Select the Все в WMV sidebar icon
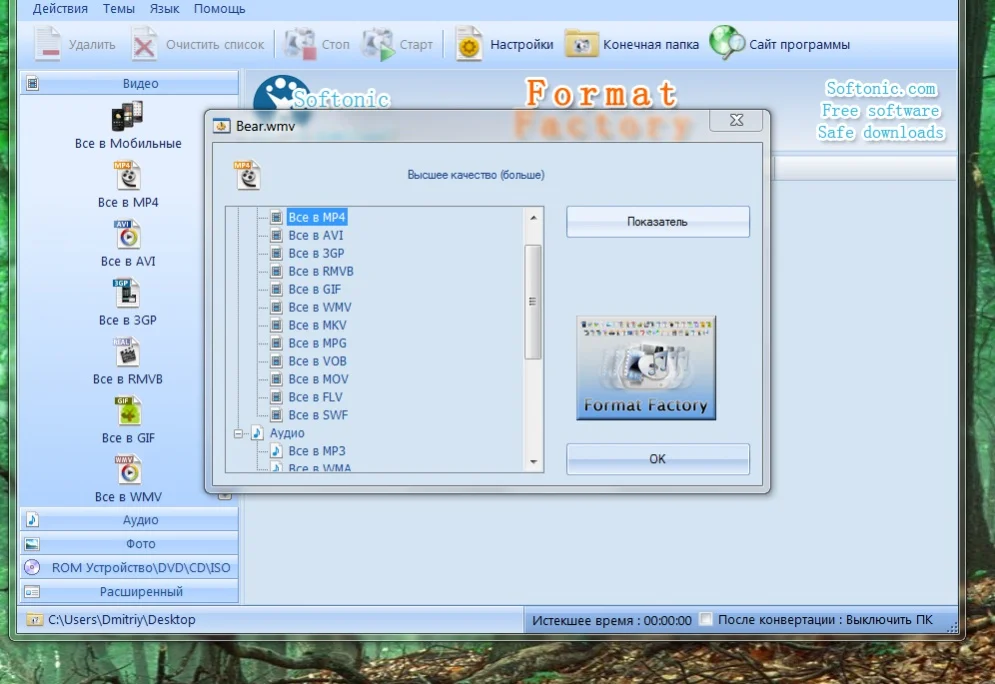 (x=128, y=470)
